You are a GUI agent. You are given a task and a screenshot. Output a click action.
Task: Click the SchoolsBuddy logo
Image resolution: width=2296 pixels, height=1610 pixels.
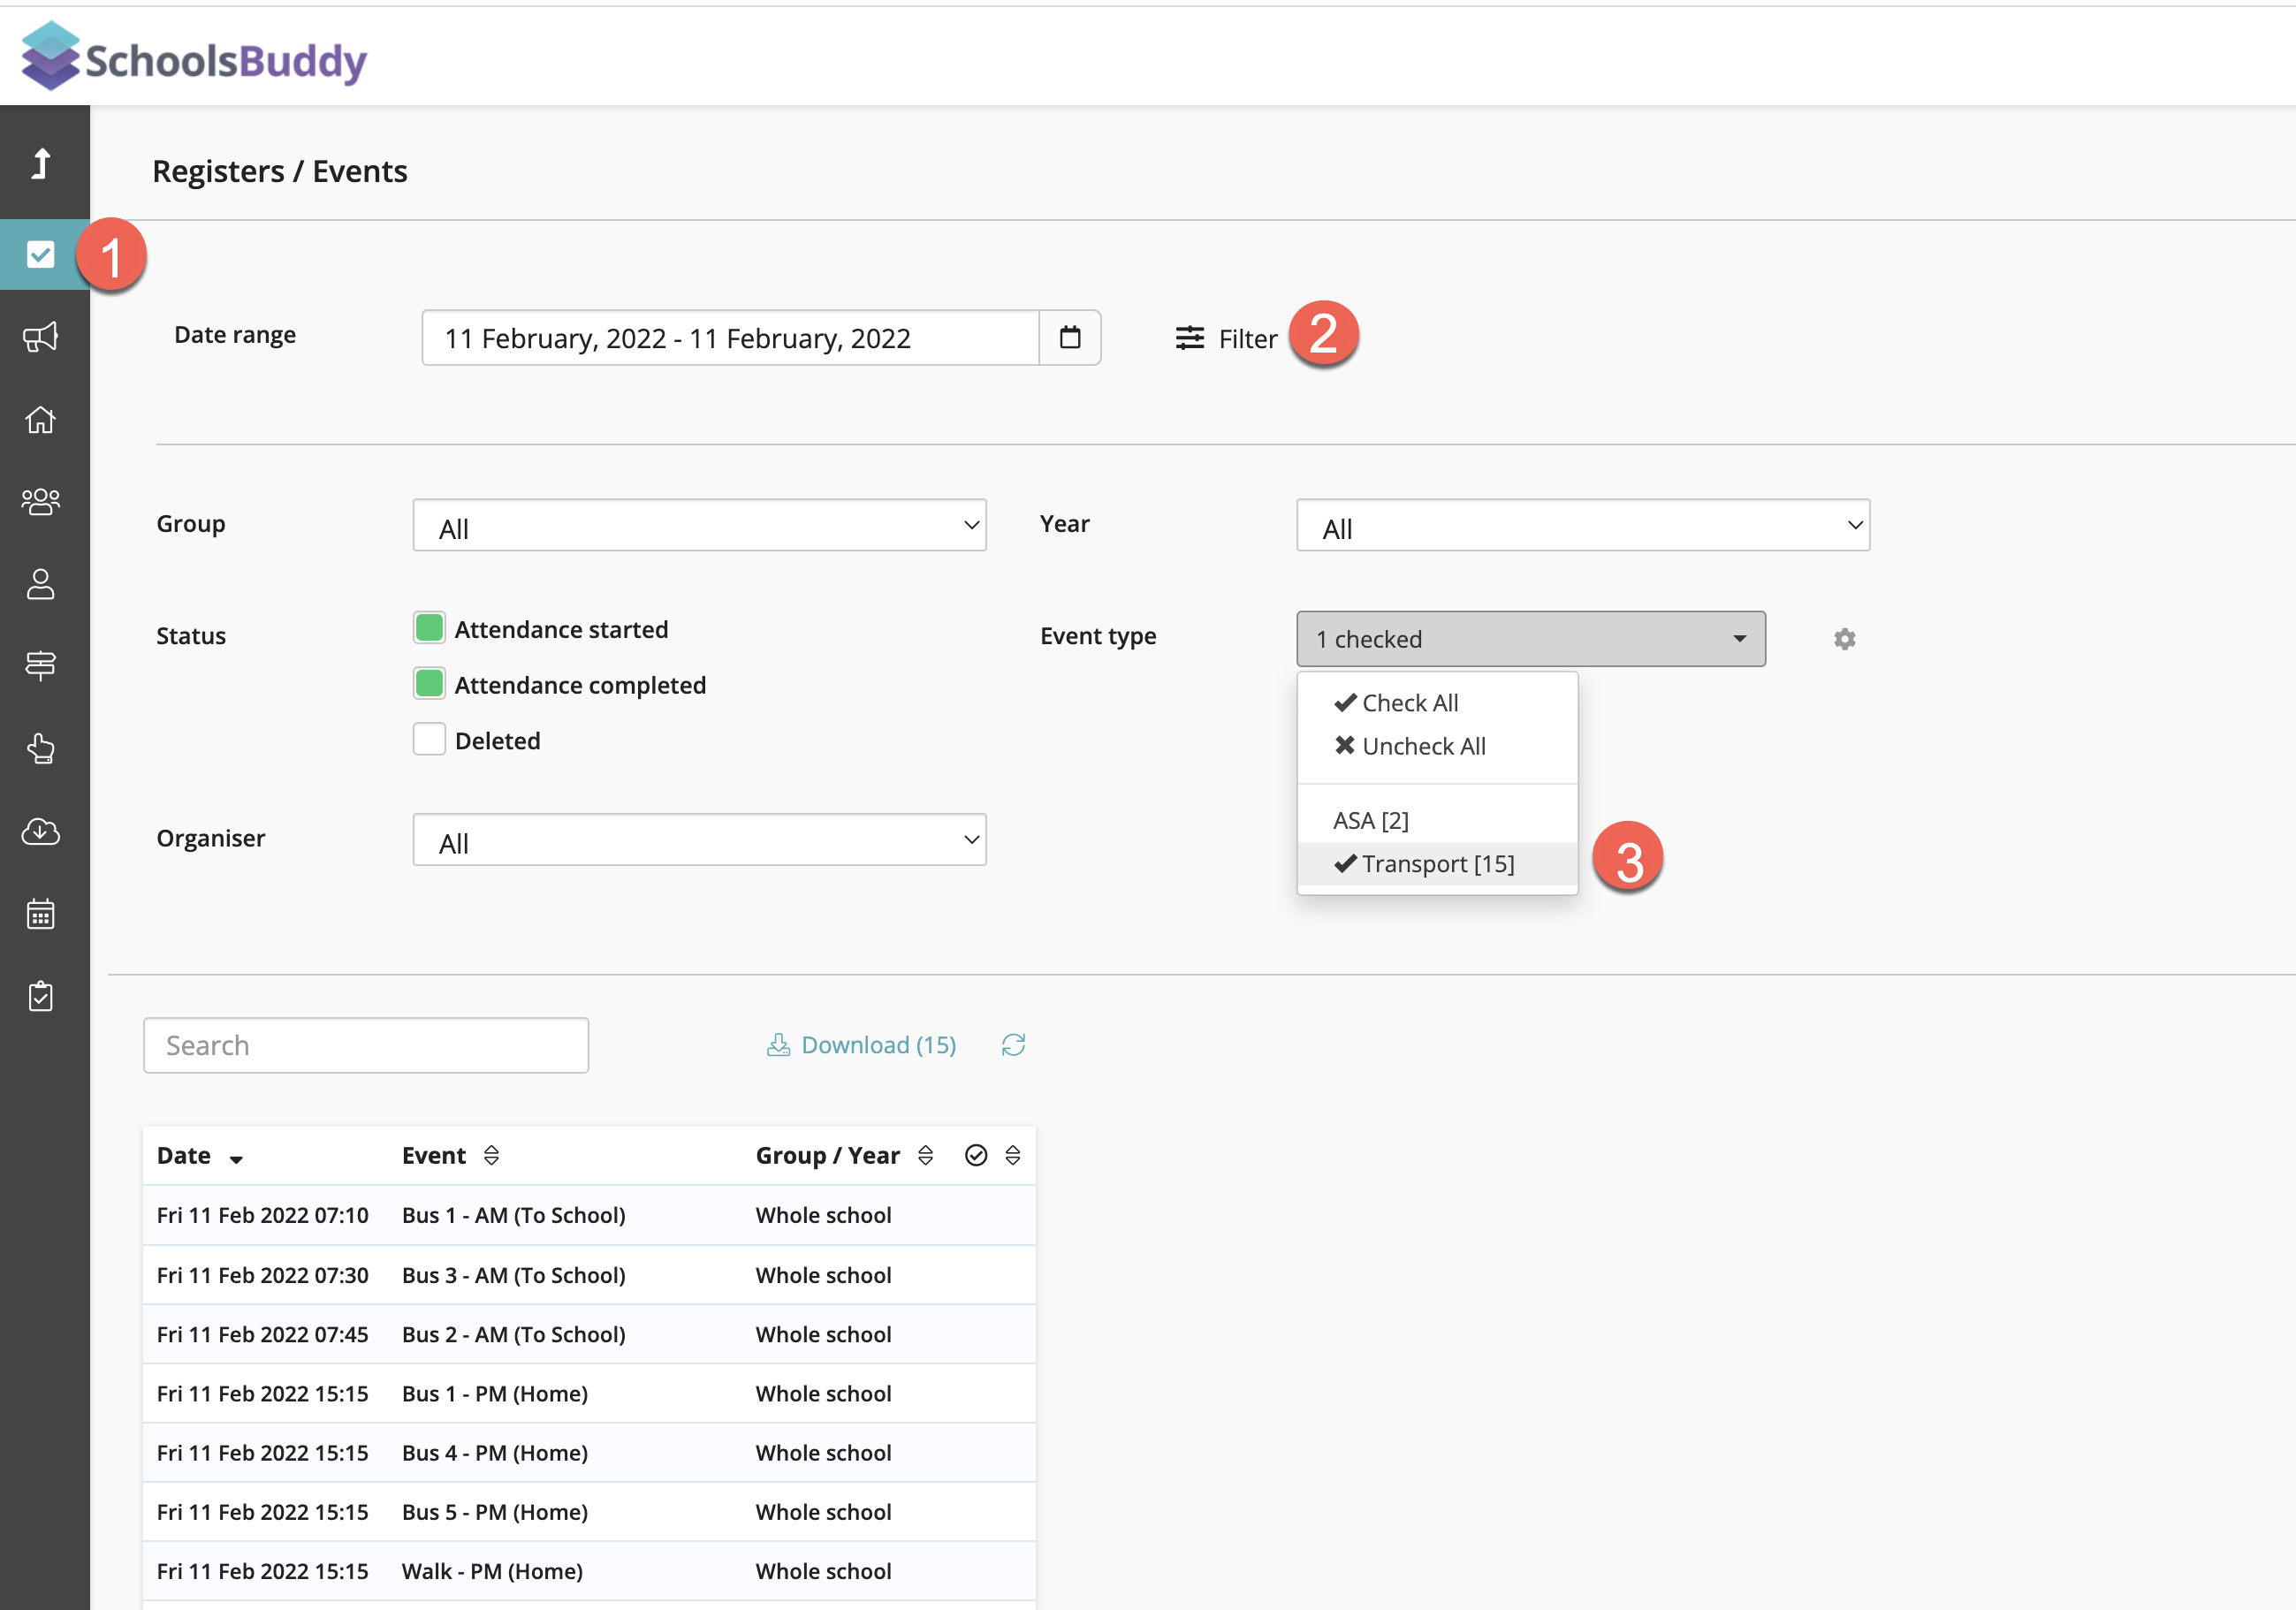[x=195, y=57]
